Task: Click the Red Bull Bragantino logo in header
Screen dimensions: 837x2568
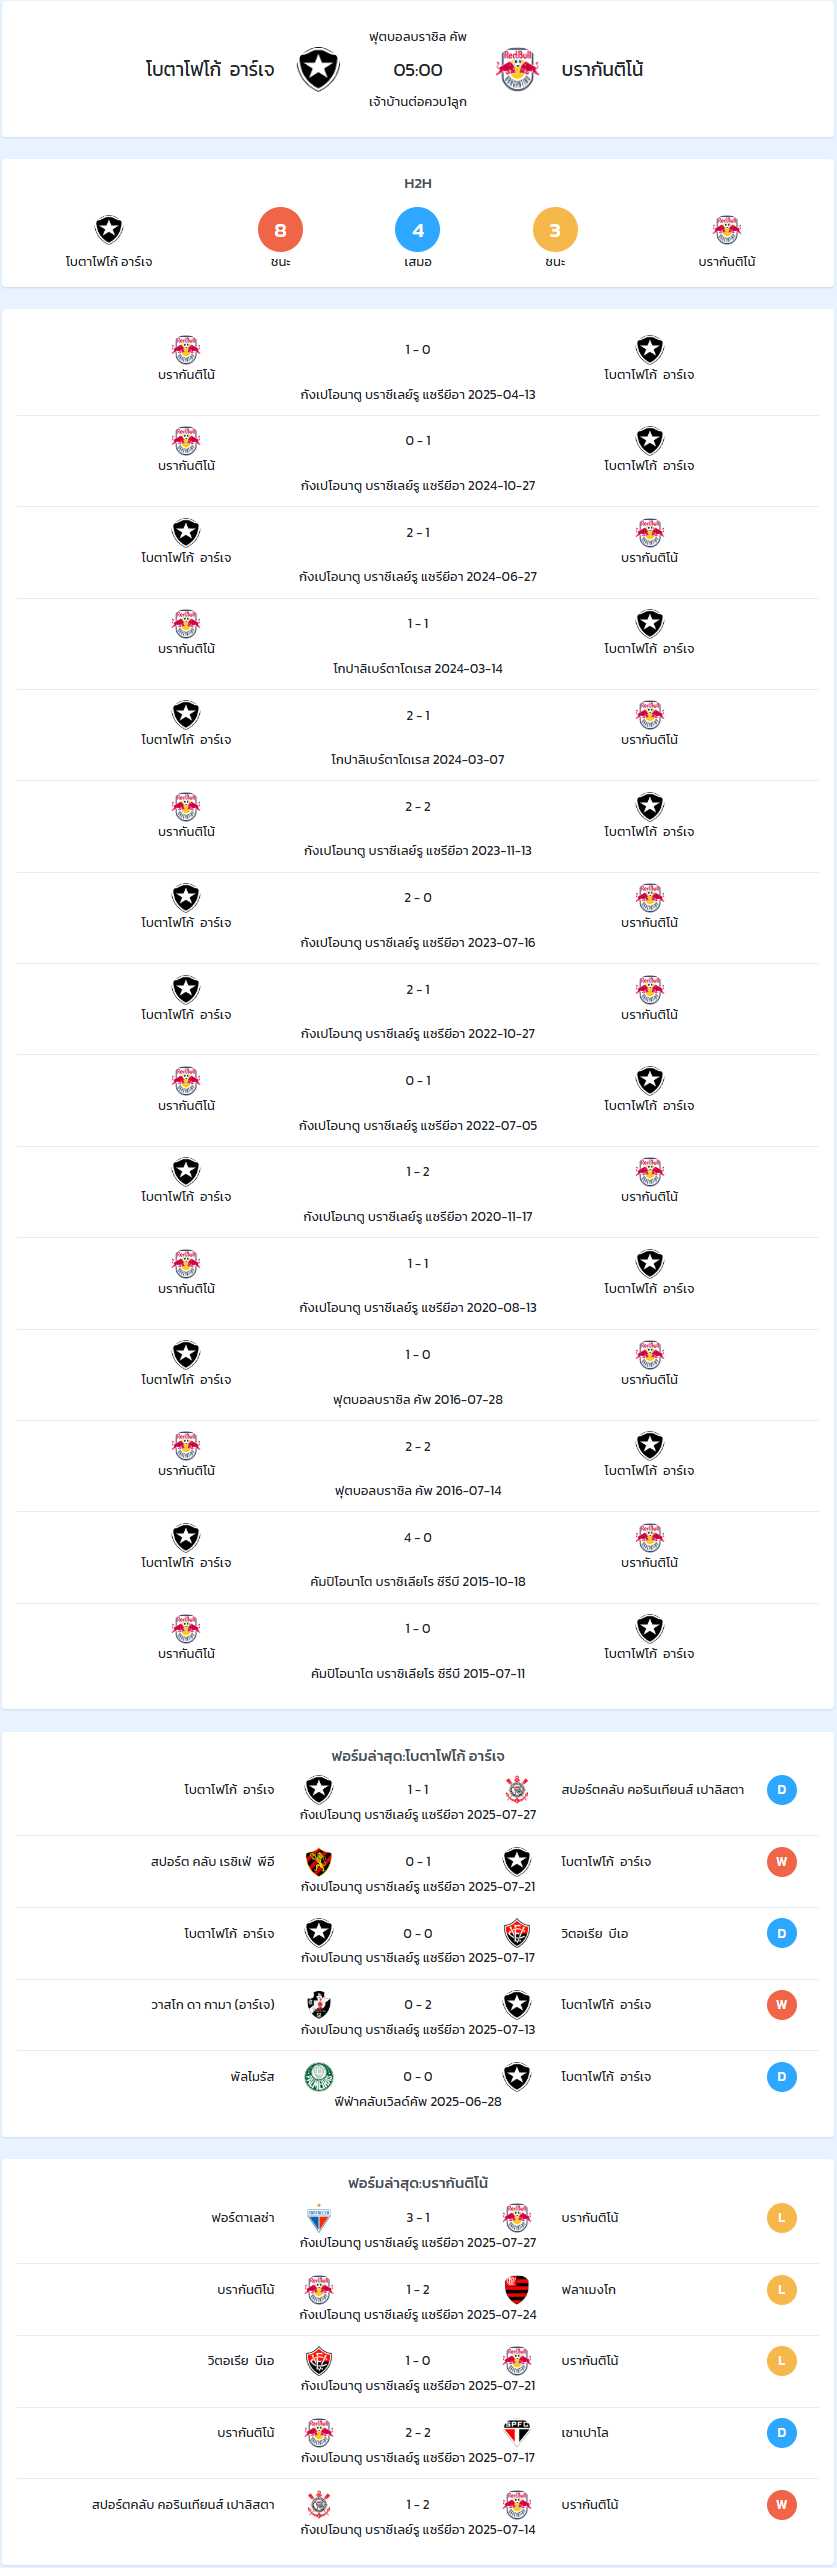Action: tap(517, 70)
